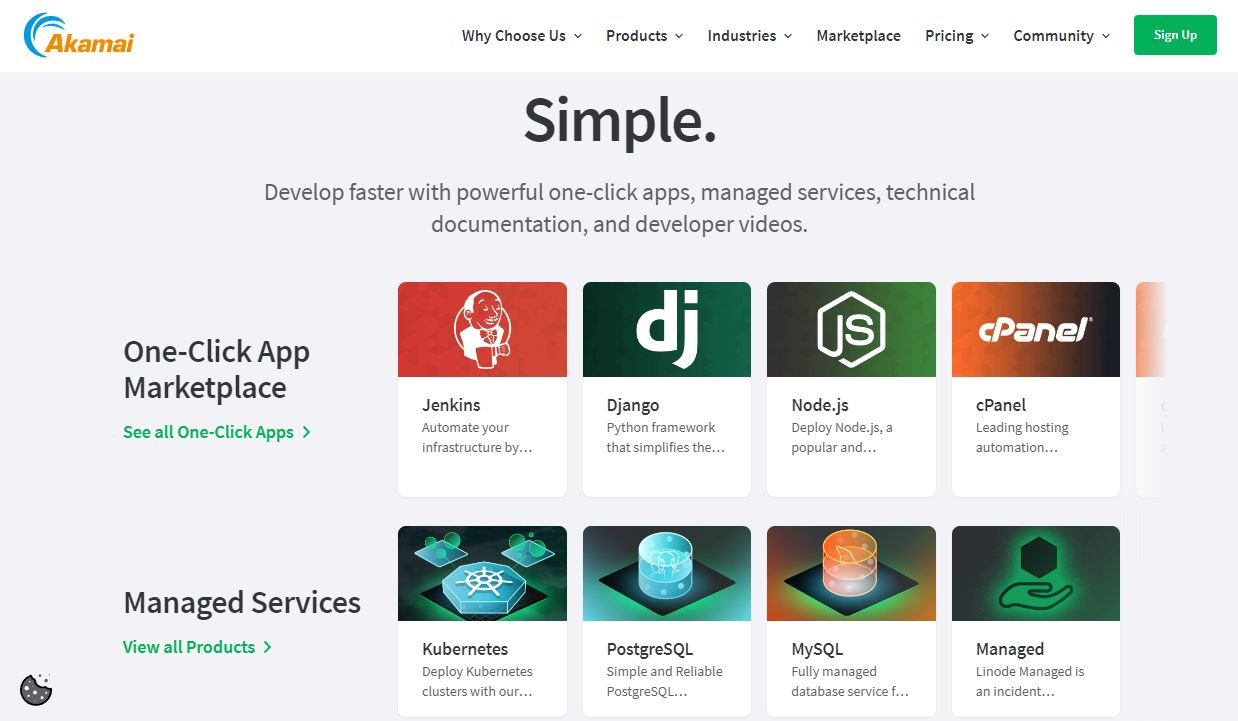Follow the View all Products link
The height and width of the screenshot is (721, 1238).
point(197,647)
